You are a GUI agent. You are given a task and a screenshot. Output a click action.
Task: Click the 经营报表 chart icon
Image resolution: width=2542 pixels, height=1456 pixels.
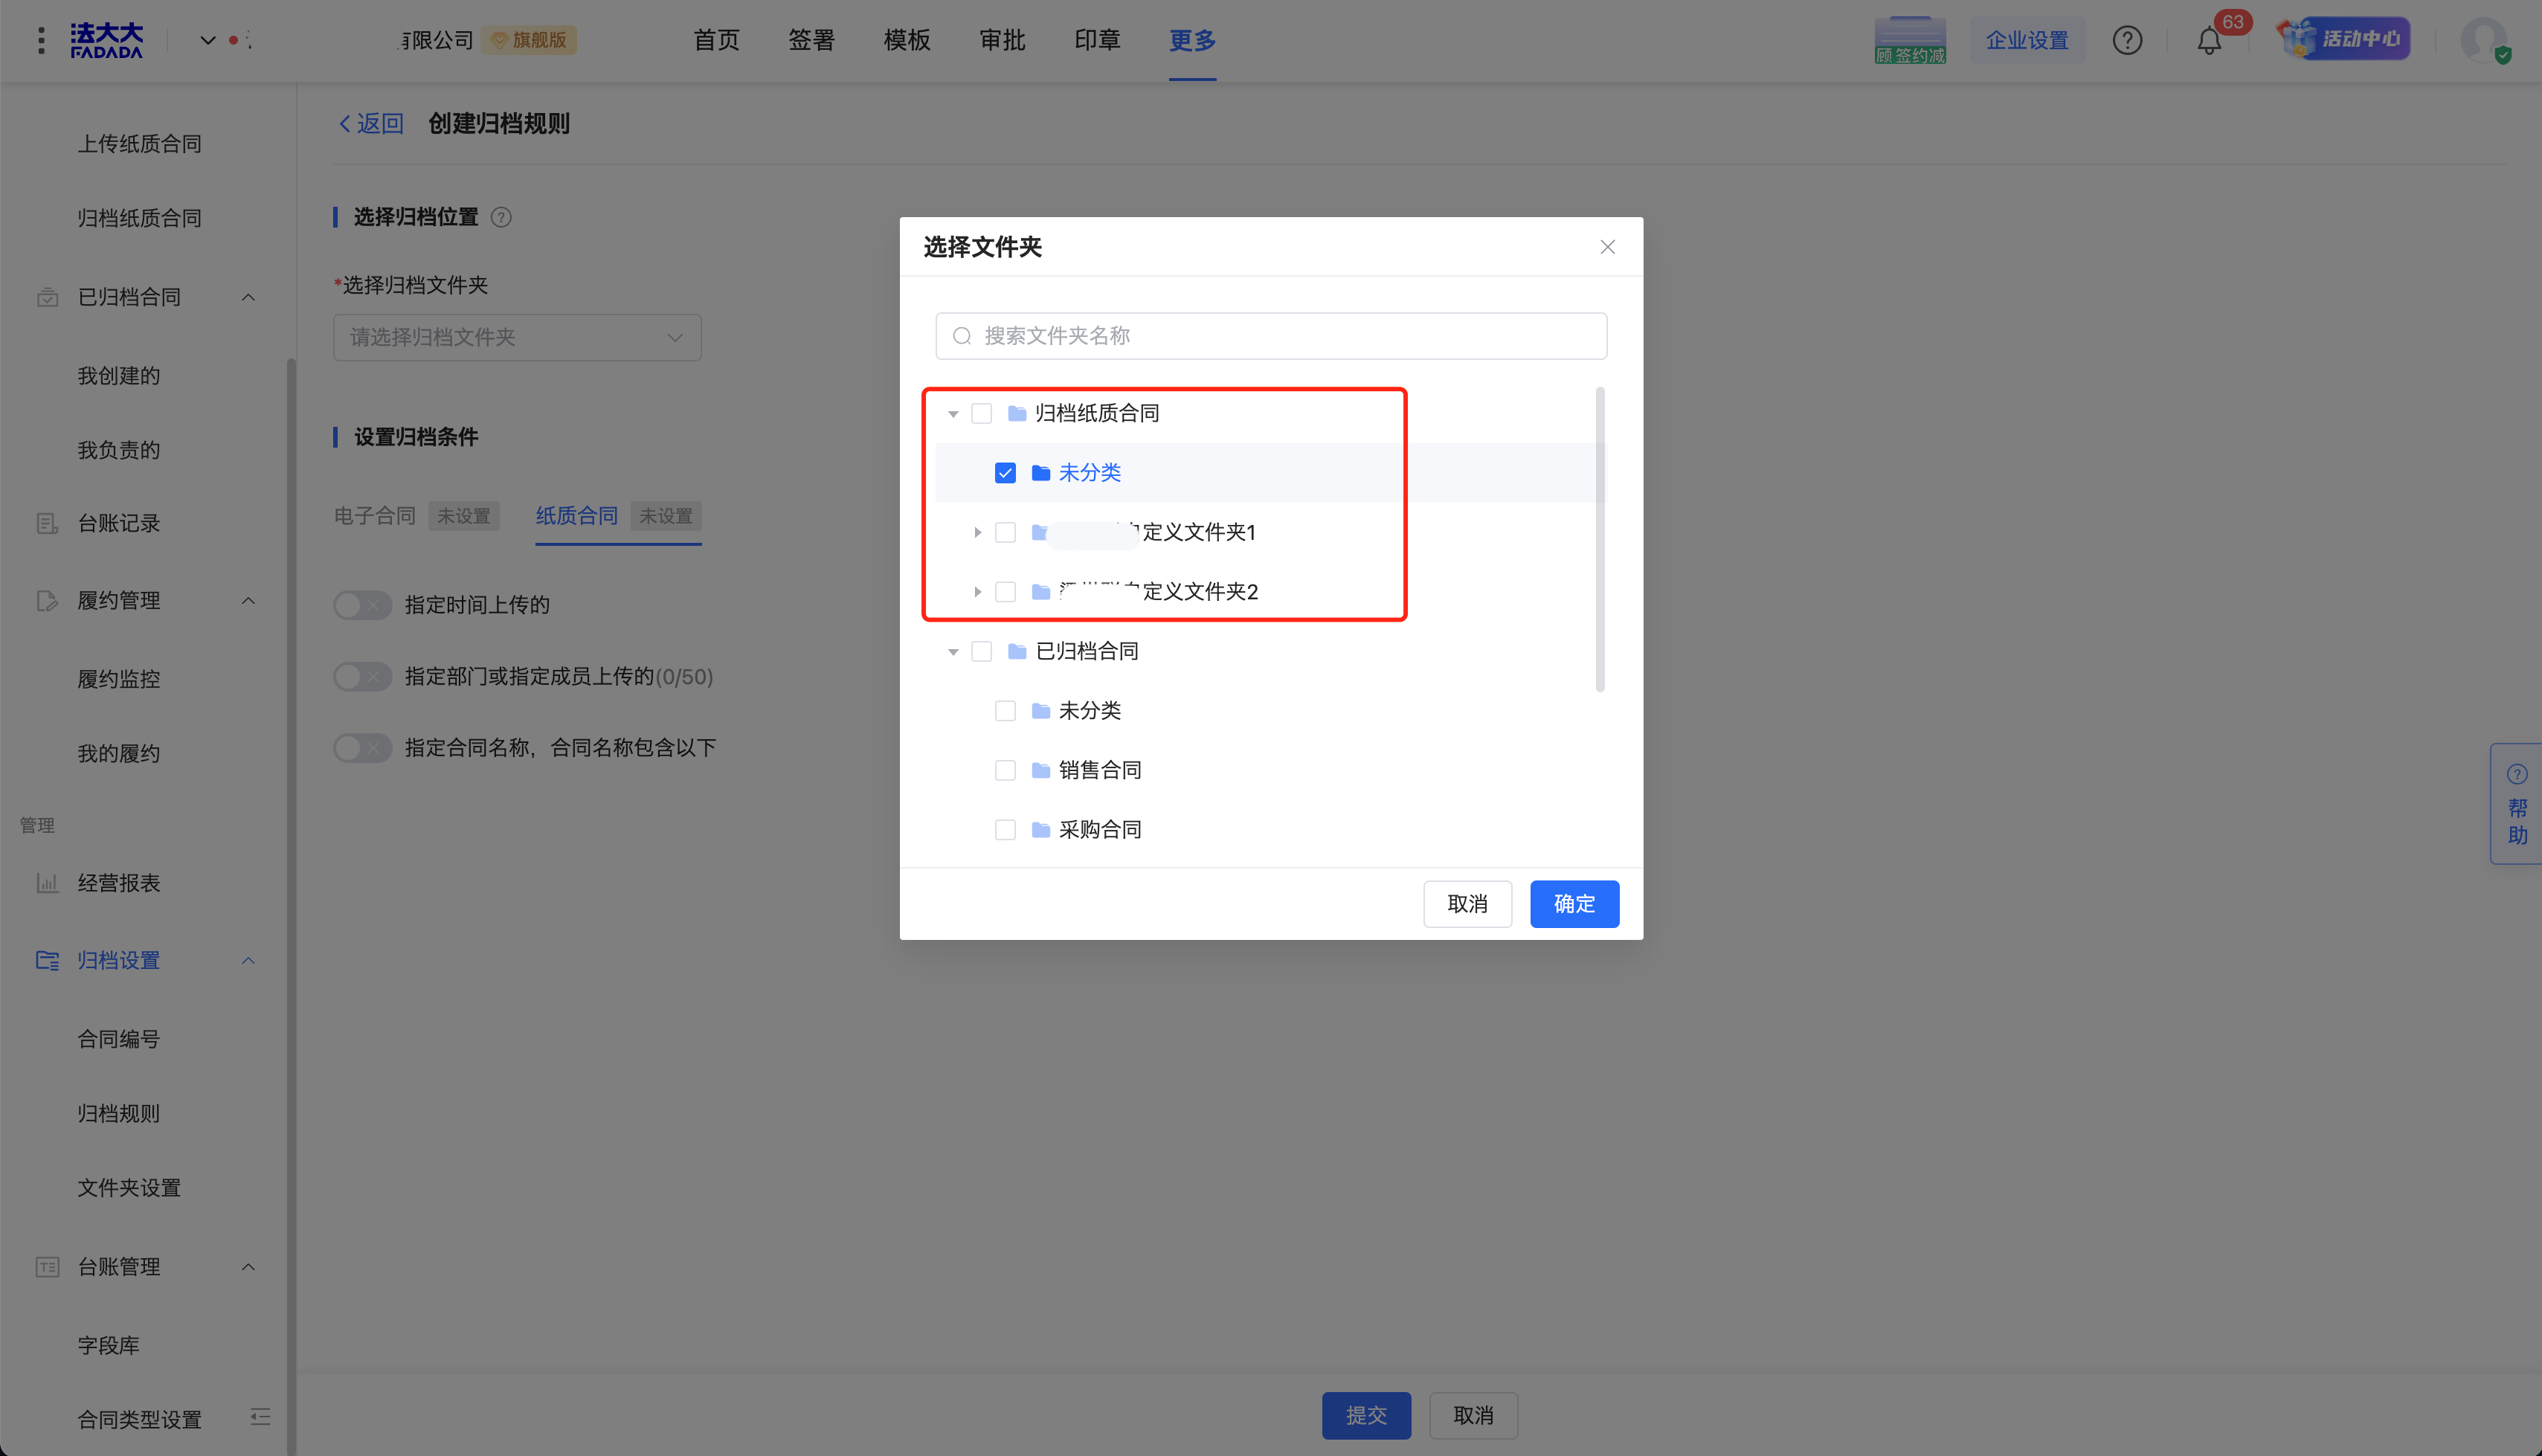click(x=47, y=883)
